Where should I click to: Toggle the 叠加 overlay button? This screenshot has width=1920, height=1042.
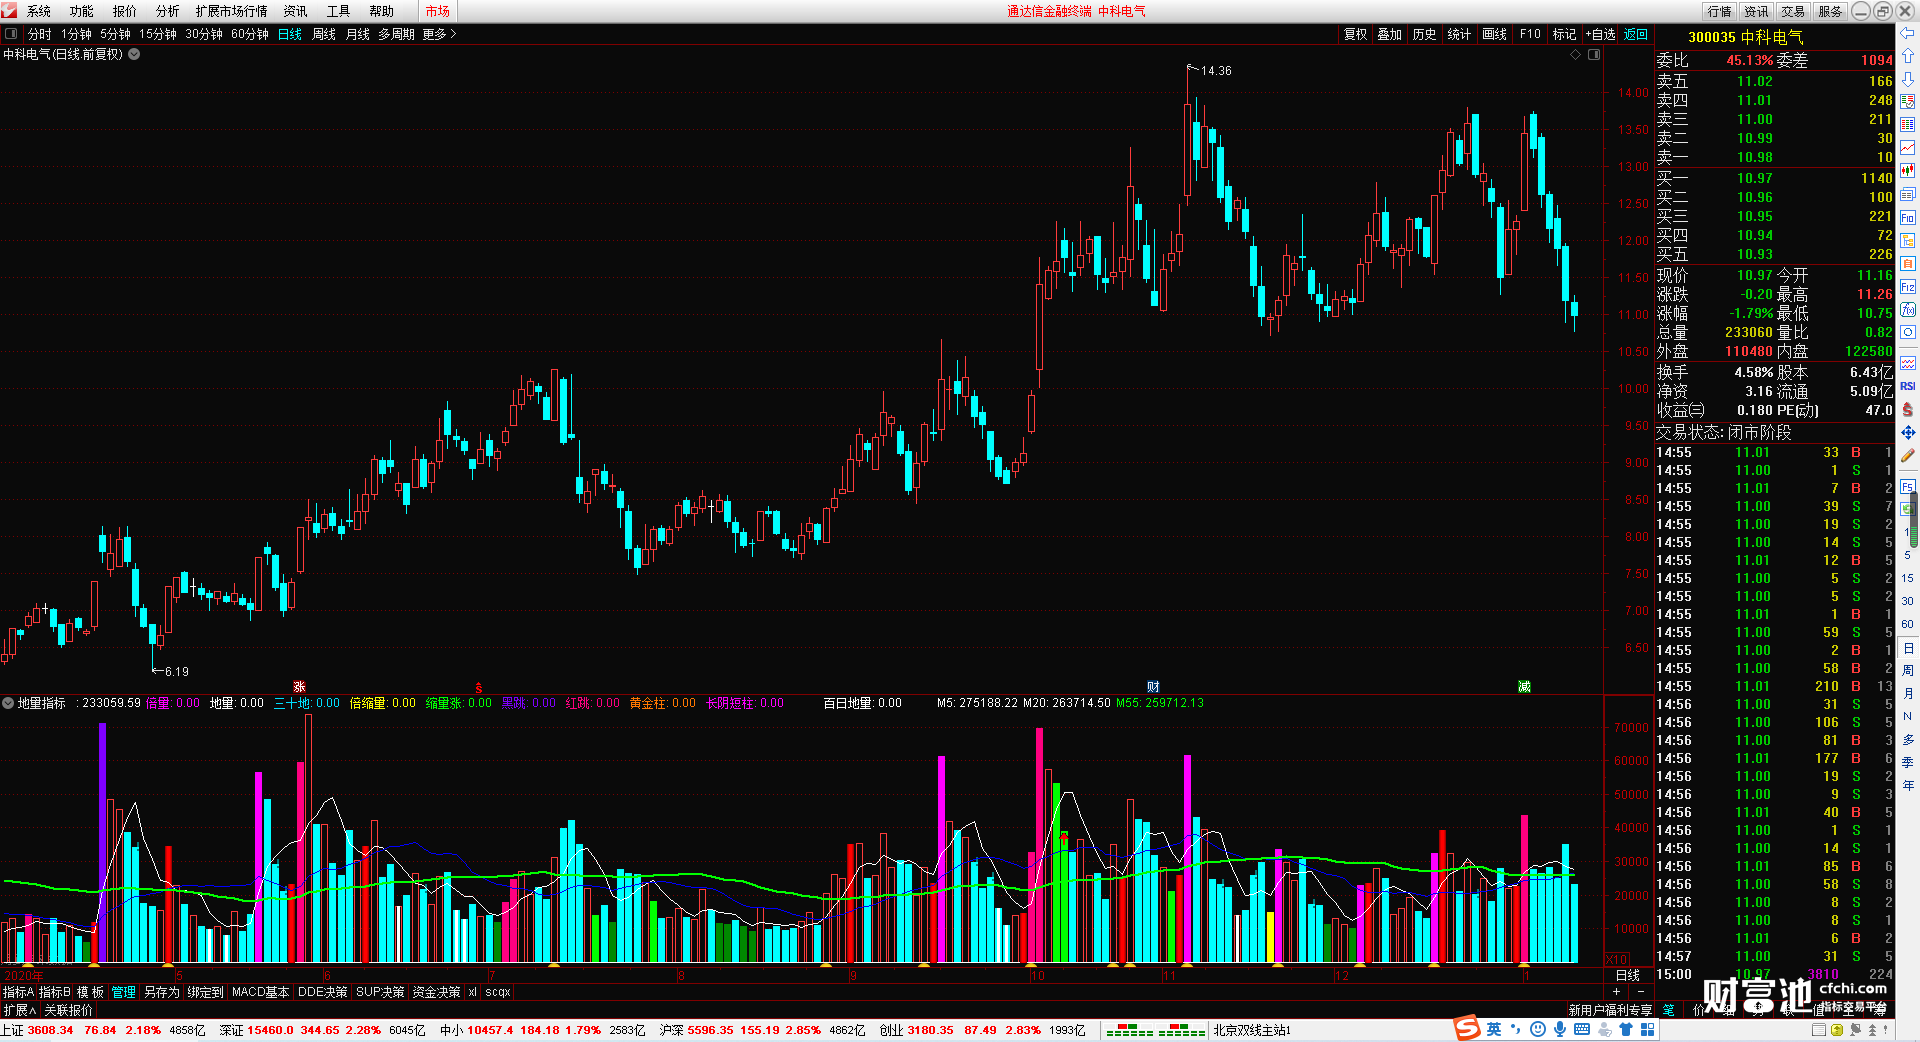click(x=1389, y=34)
